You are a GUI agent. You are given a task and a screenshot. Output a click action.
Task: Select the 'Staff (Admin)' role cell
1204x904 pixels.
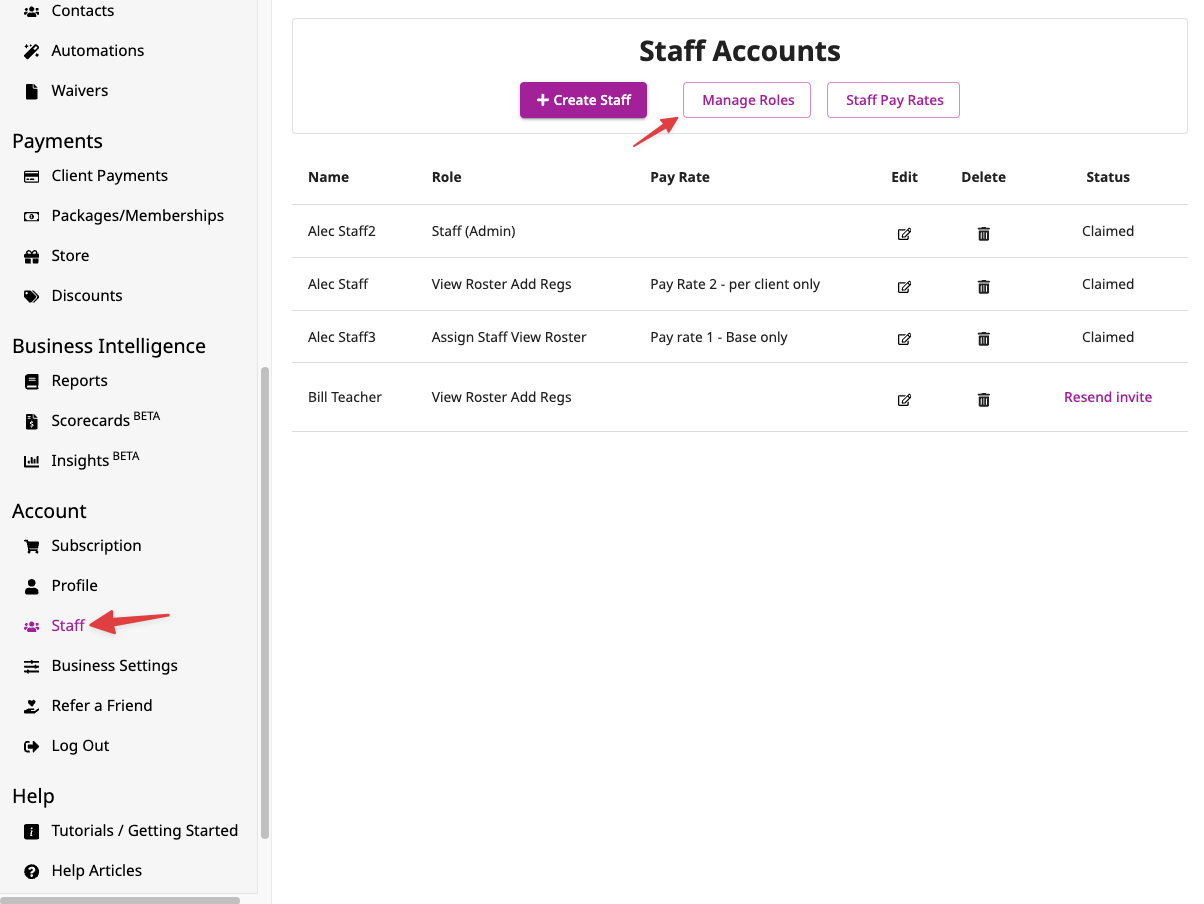click(x=474, y=231)
